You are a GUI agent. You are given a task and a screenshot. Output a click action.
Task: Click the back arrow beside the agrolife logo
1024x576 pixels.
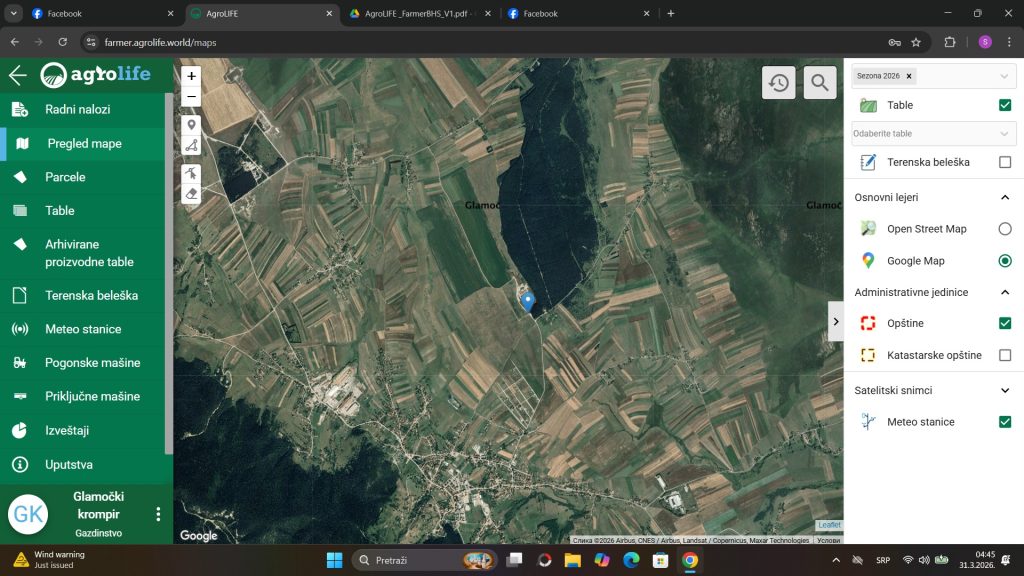point(17,76)
